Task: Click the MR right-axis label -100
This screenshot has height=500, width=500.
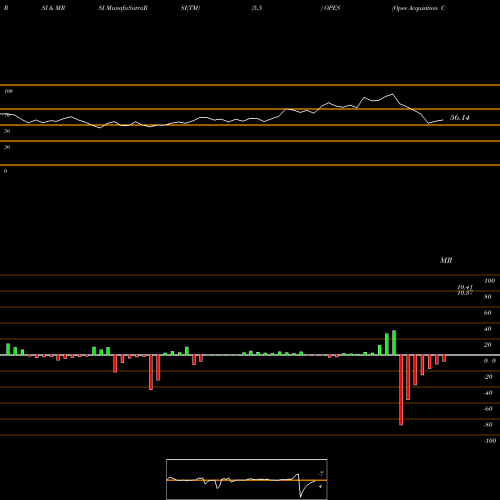Action: pyautogui.click(x=490, y=441)
